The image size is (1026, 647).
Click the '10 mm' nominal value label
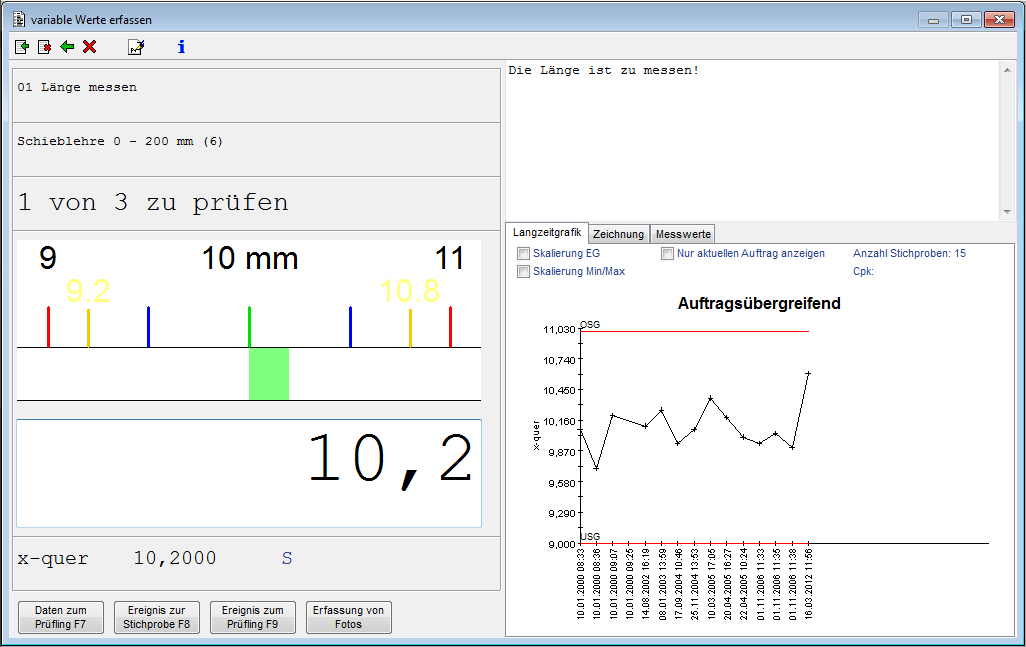click(250, 258)
